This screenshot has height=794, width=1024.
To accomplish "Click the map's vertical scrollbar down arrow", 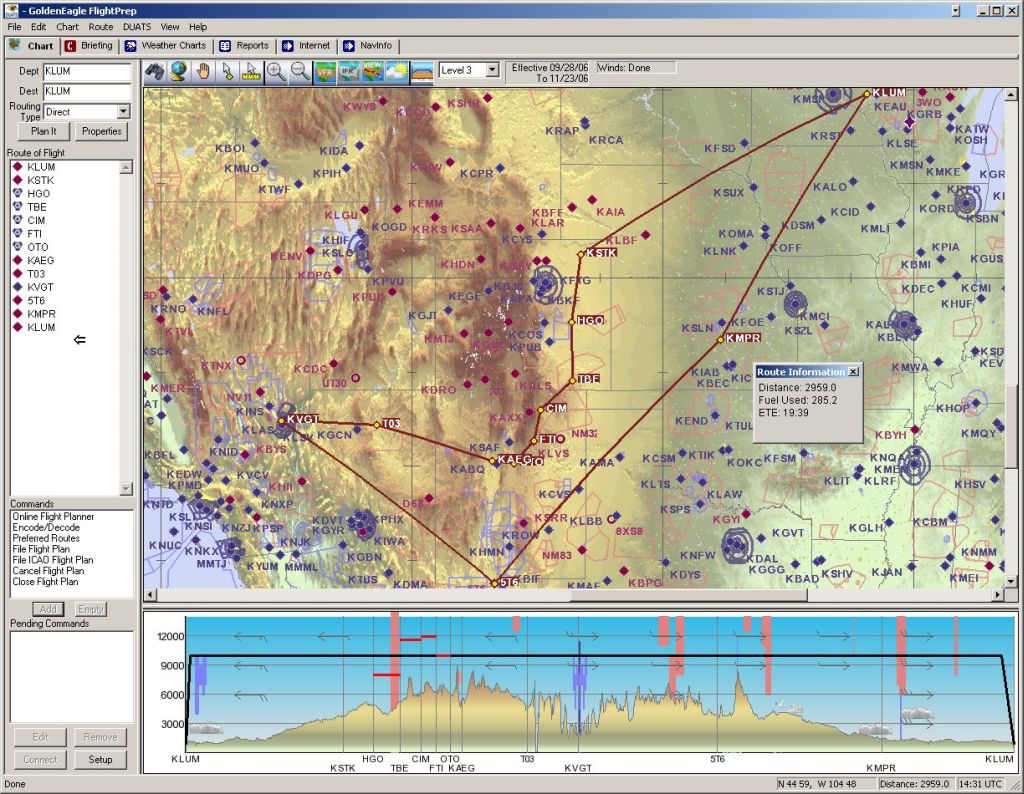I will pyautogui.click(x=1011, y=581).
